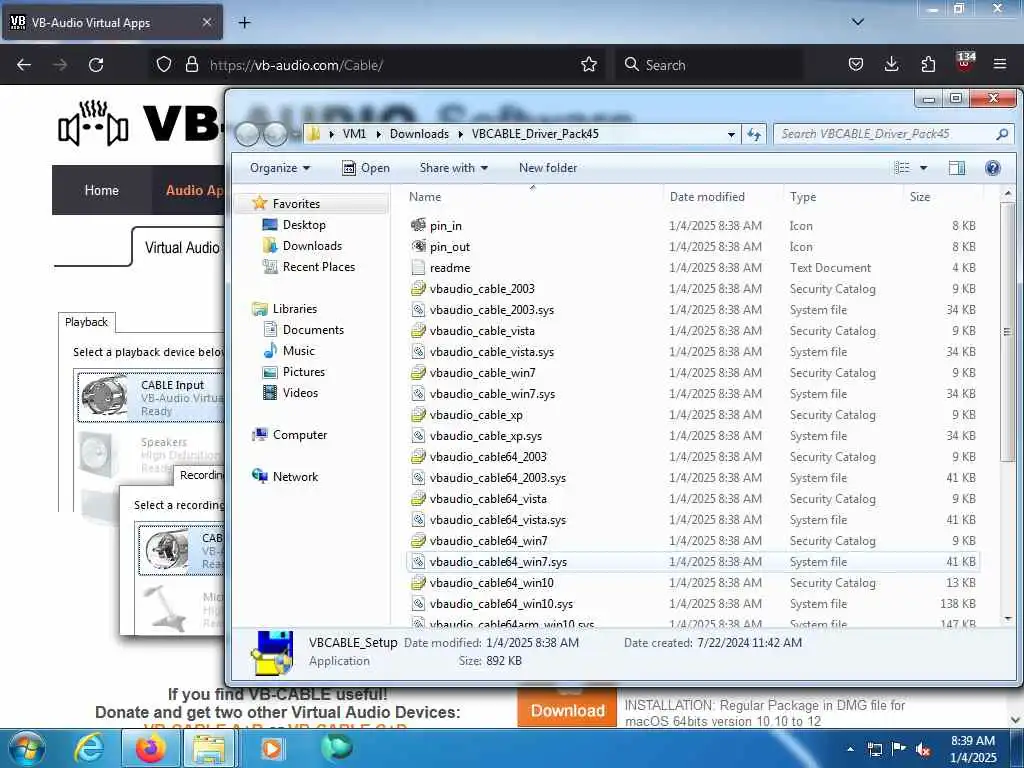Open the red extension badge icon

965,63
